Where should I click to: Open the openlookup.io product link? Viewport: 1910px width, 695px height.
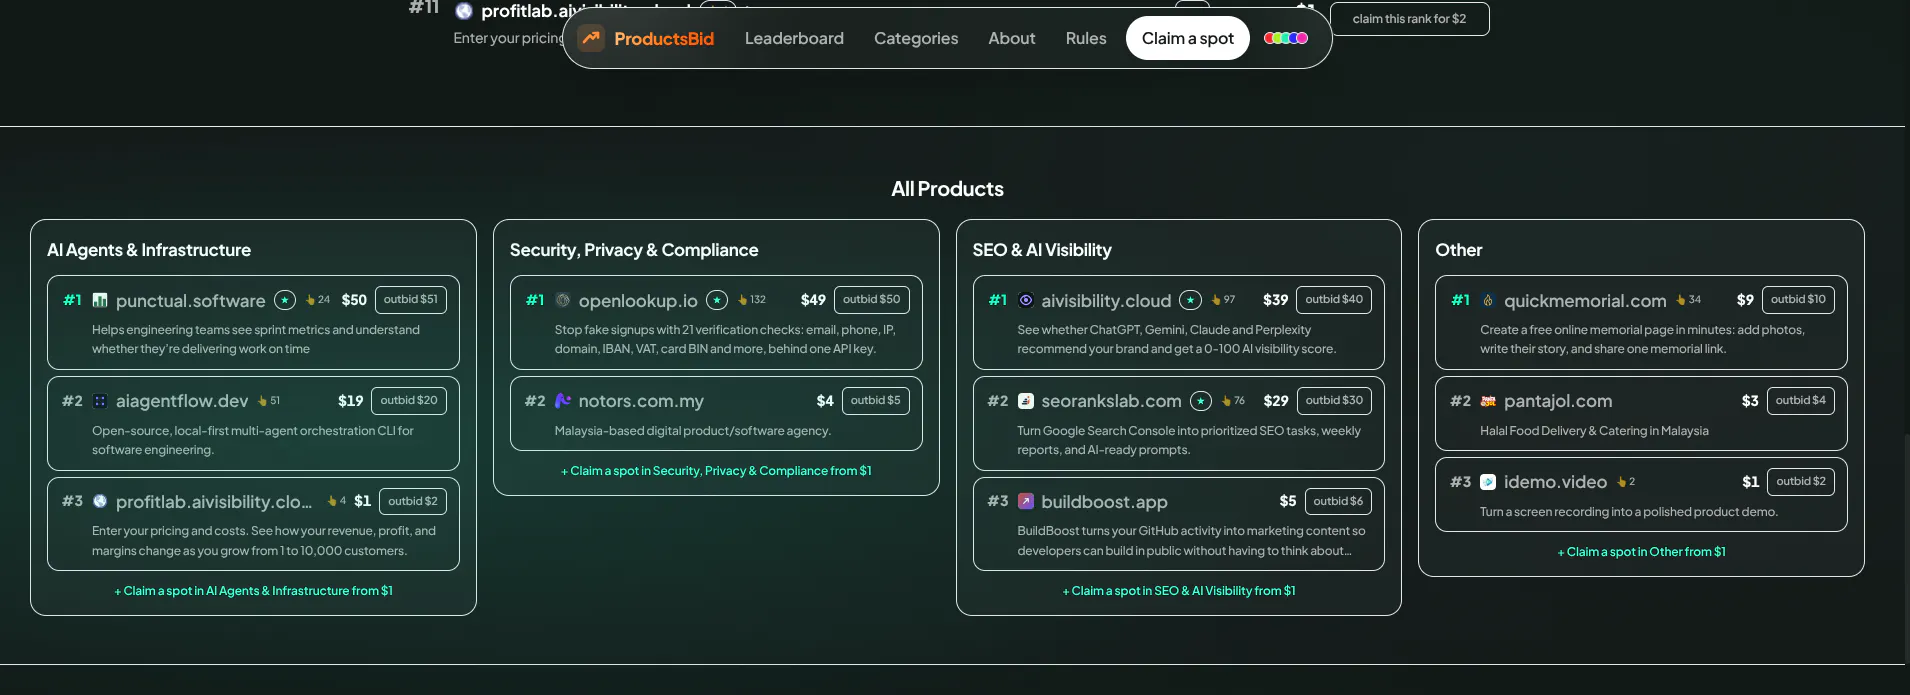(638, 301)
